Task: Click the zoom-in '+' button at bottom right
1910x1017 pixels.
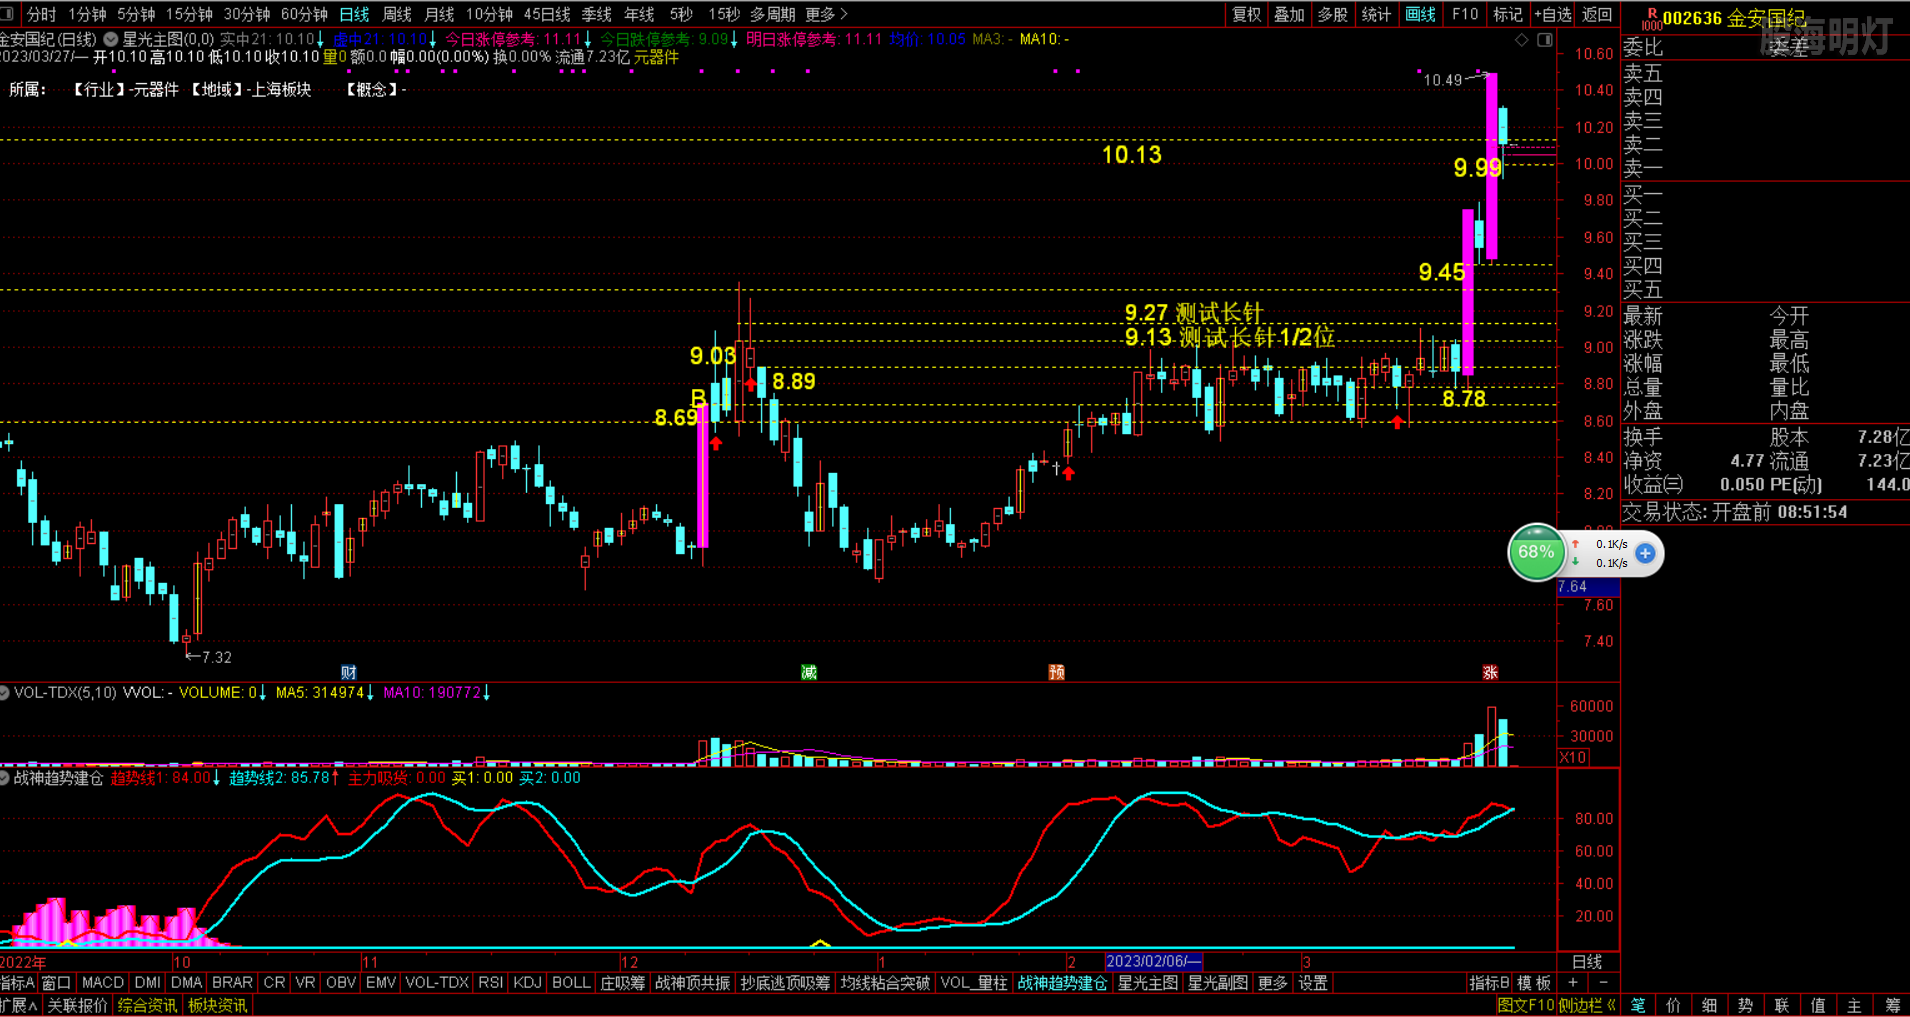Action: pyautogui.click(x=1573, y=983)
